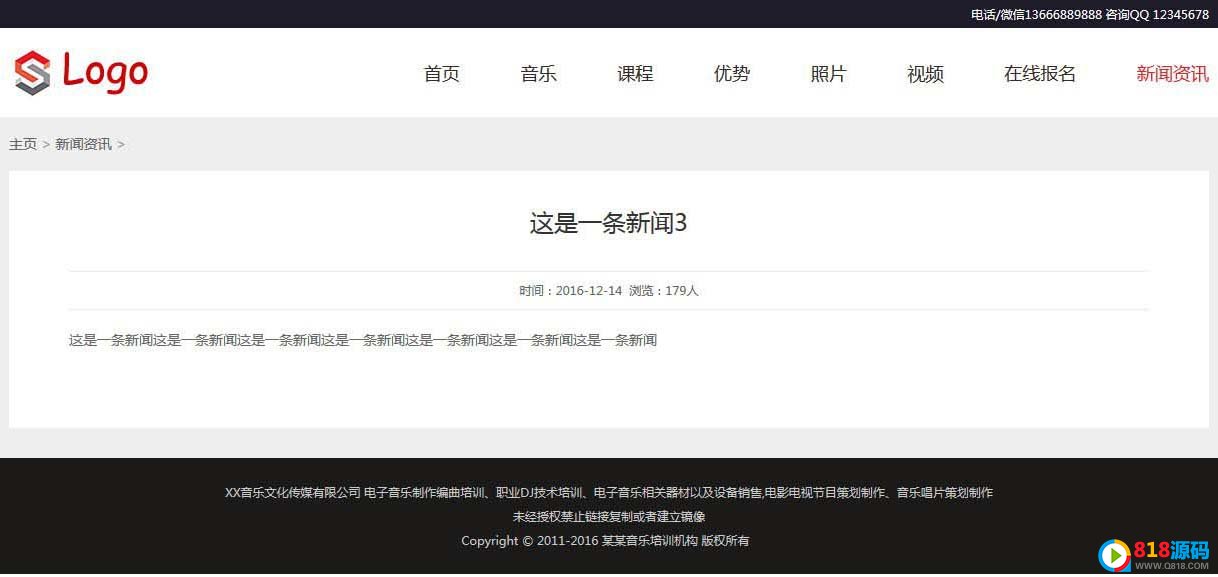Click the article body paragraph text
The width and height of the screenshot is (1218, 577).
pyautogui.click(x=363, y=340)
